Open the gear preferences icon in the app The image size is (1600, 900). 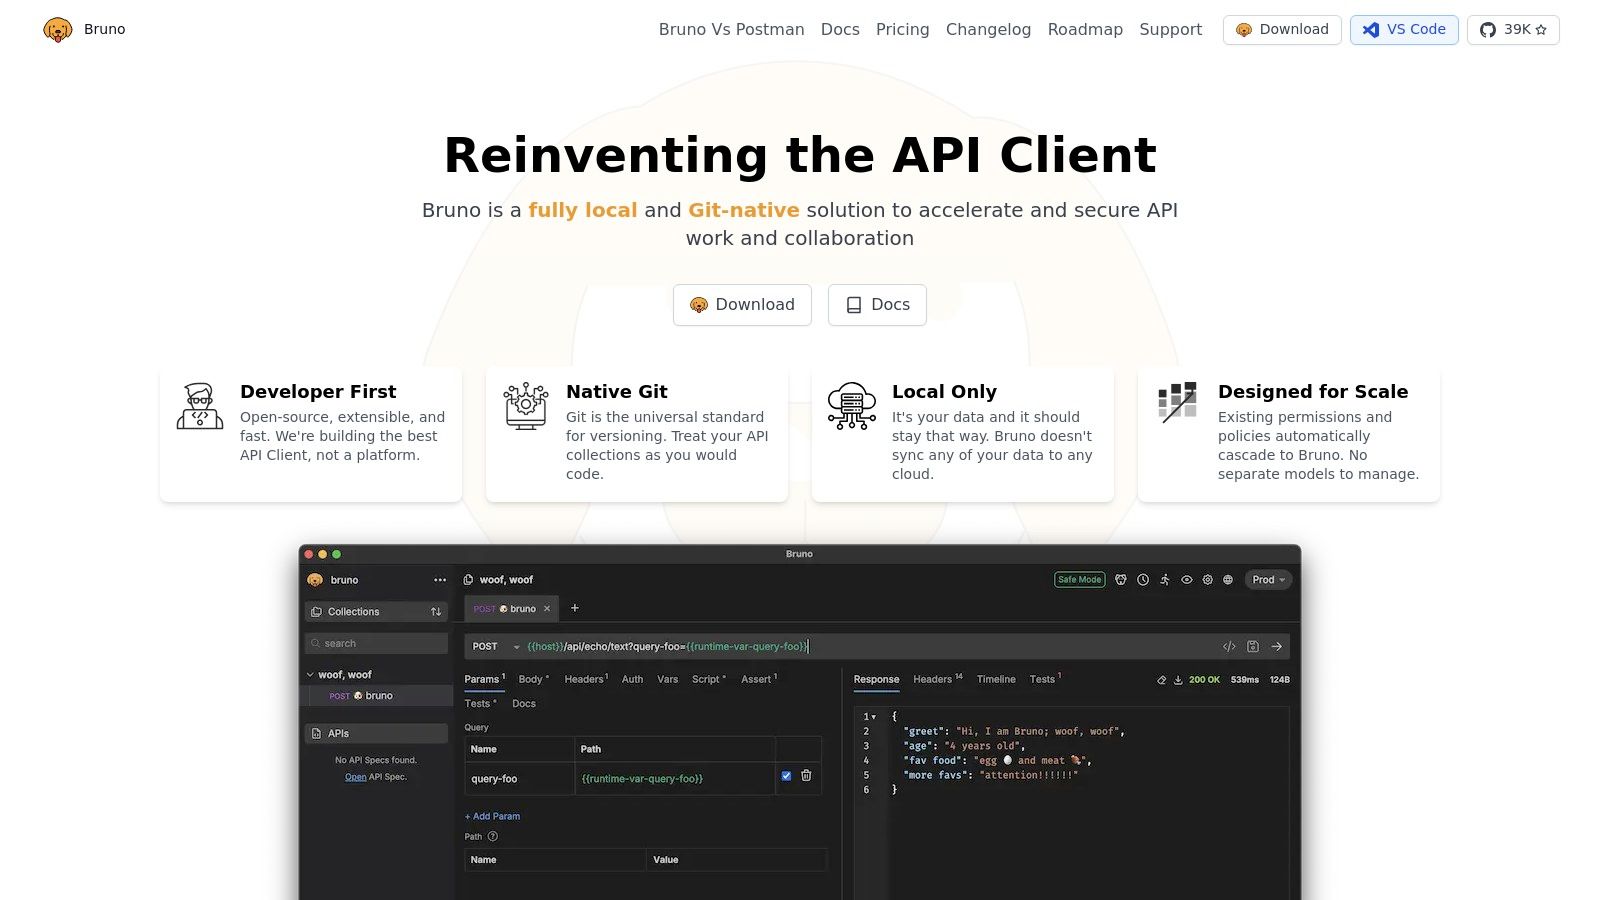tap(1208, 580)
